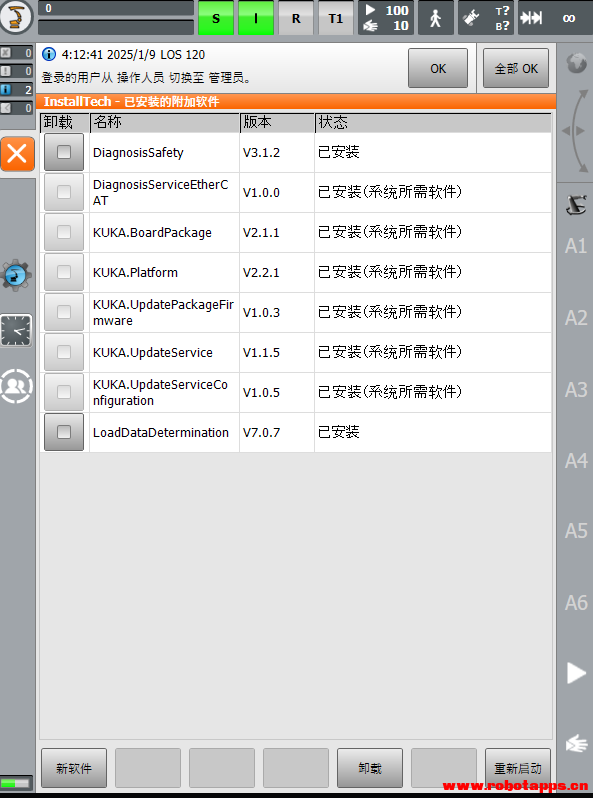This screenshot has width=593, height=798.
Task: Click the status cell of DiagnosisSafety row
Action: pyautogui.click(x=433, y=152)
